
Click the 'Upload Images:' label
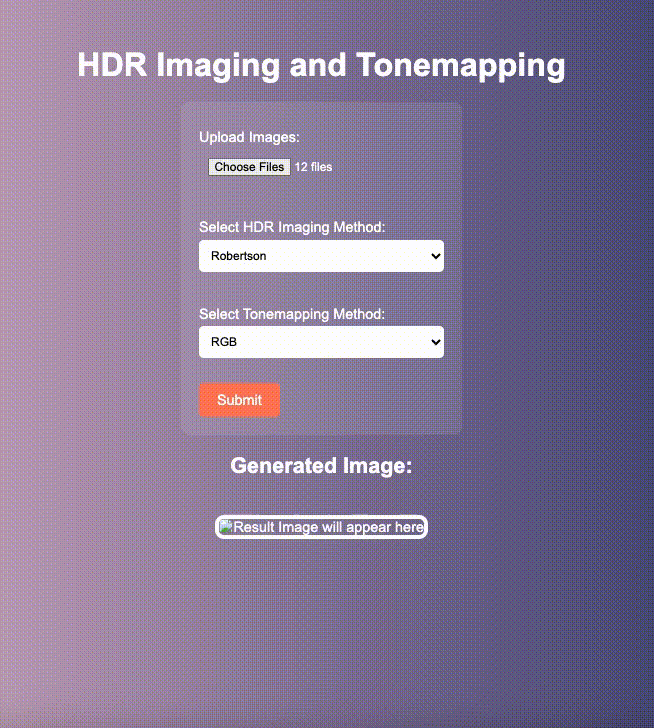point(249,137)
